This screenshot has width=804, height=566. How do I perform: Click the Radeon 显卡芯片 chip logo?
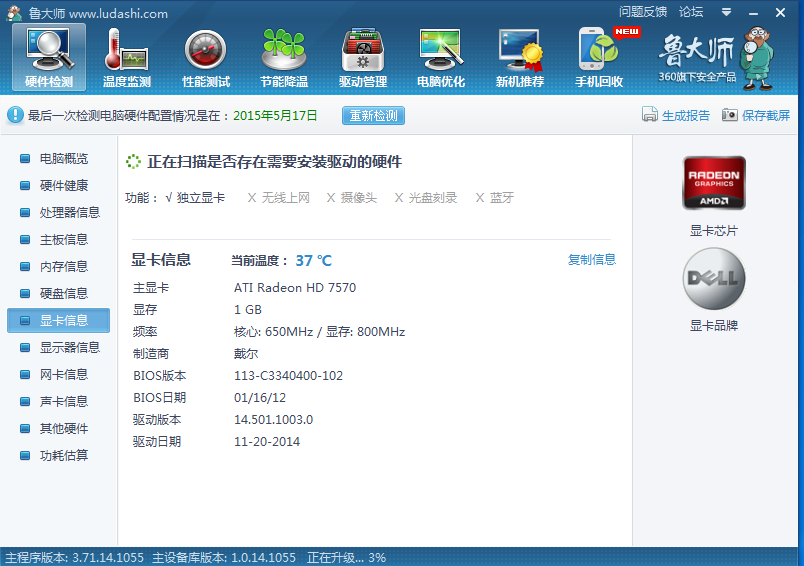pos(713,183)
